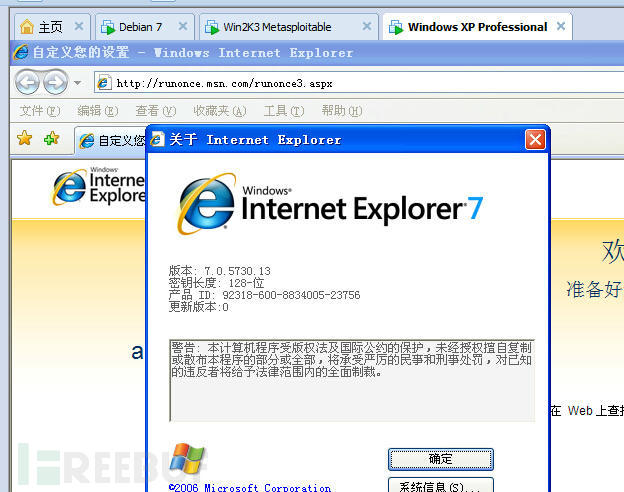624x492 pixels.
Task: Open the 查看(V) menu
Action: pos(156,111)
